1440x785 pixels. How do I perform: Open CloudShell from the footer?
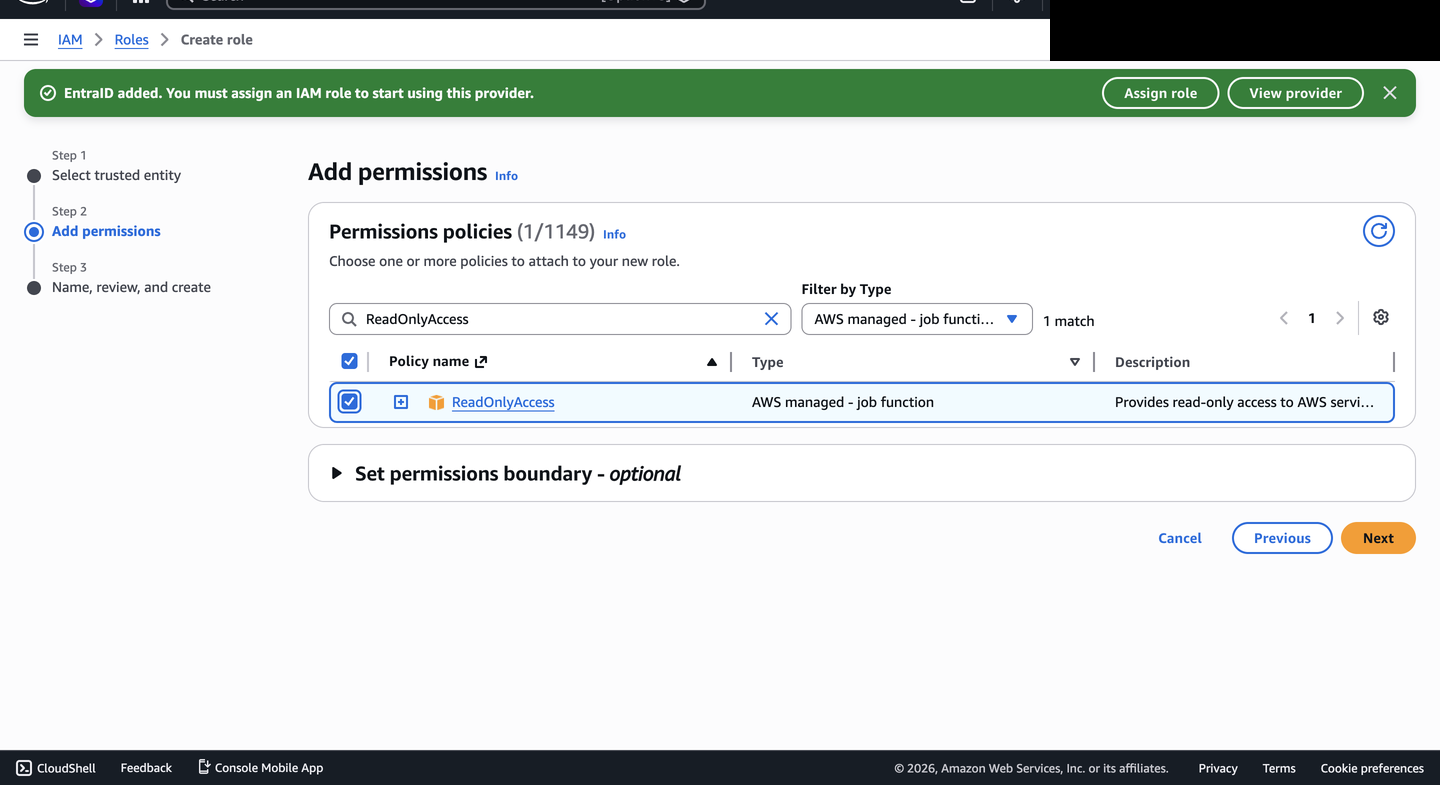pyautogui.click(x=56, y=768)
